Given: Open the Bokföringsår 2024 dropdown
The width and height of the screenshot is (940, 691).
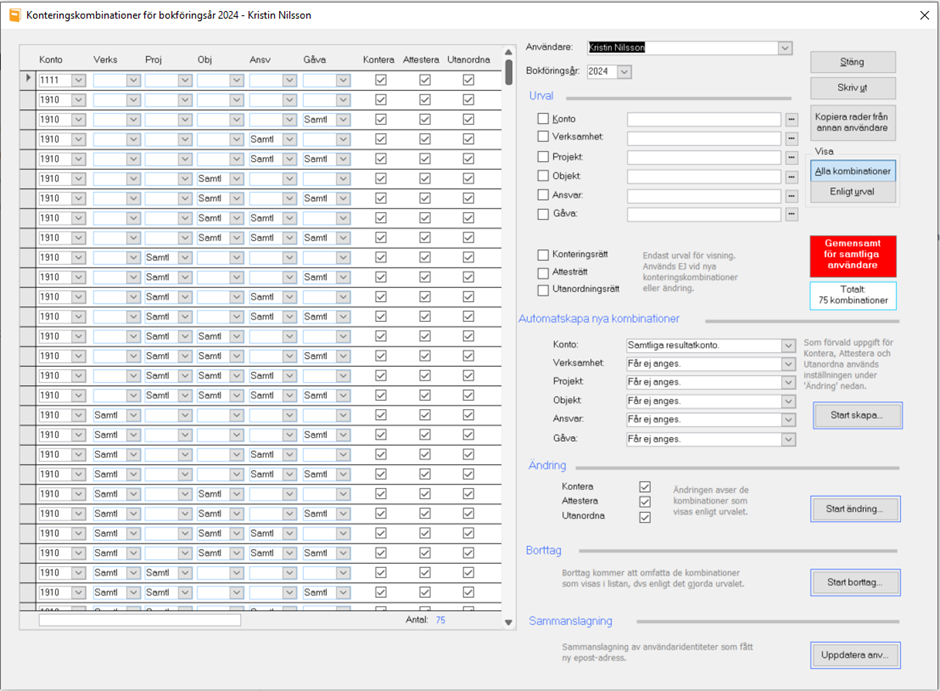Looking at the screenshot, I should click(624, 72).
